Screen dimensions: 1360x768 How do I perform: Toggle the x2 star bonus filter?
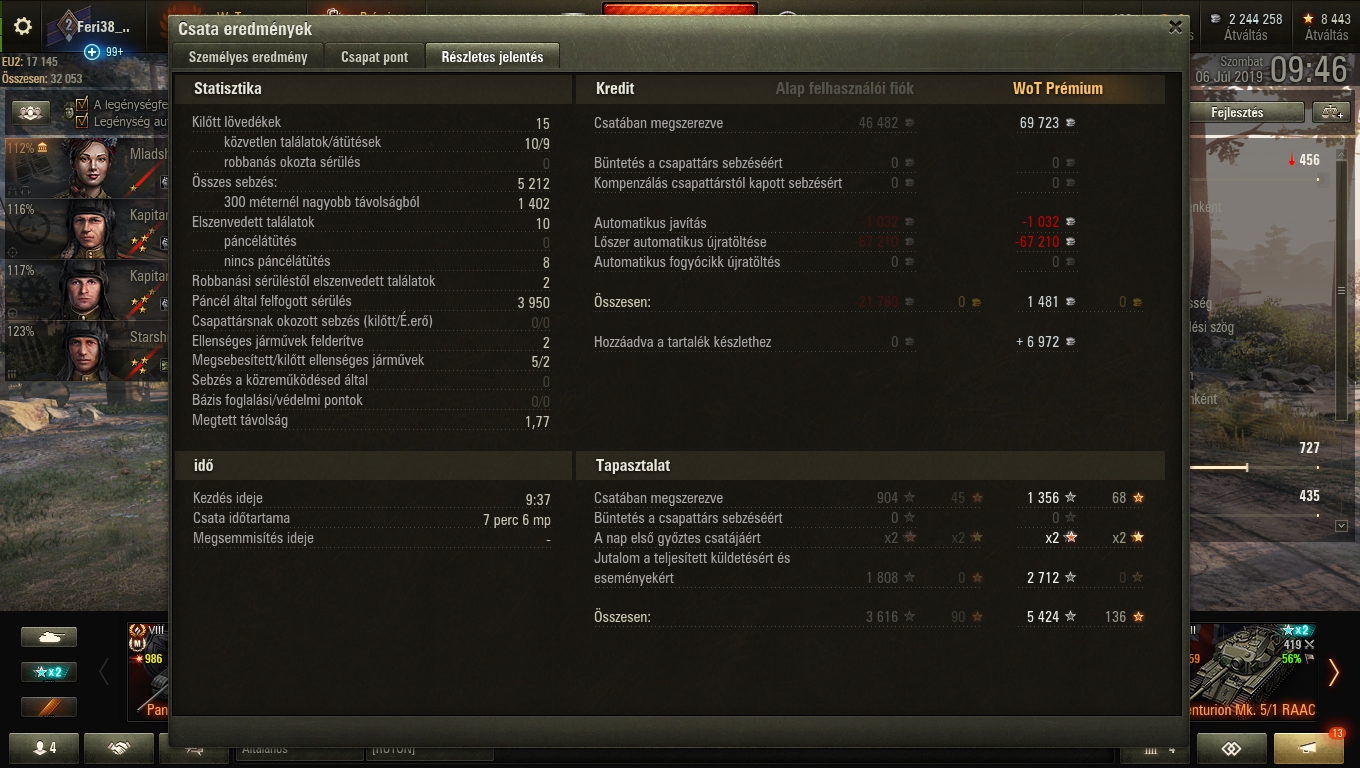click(x=49, y=672)
